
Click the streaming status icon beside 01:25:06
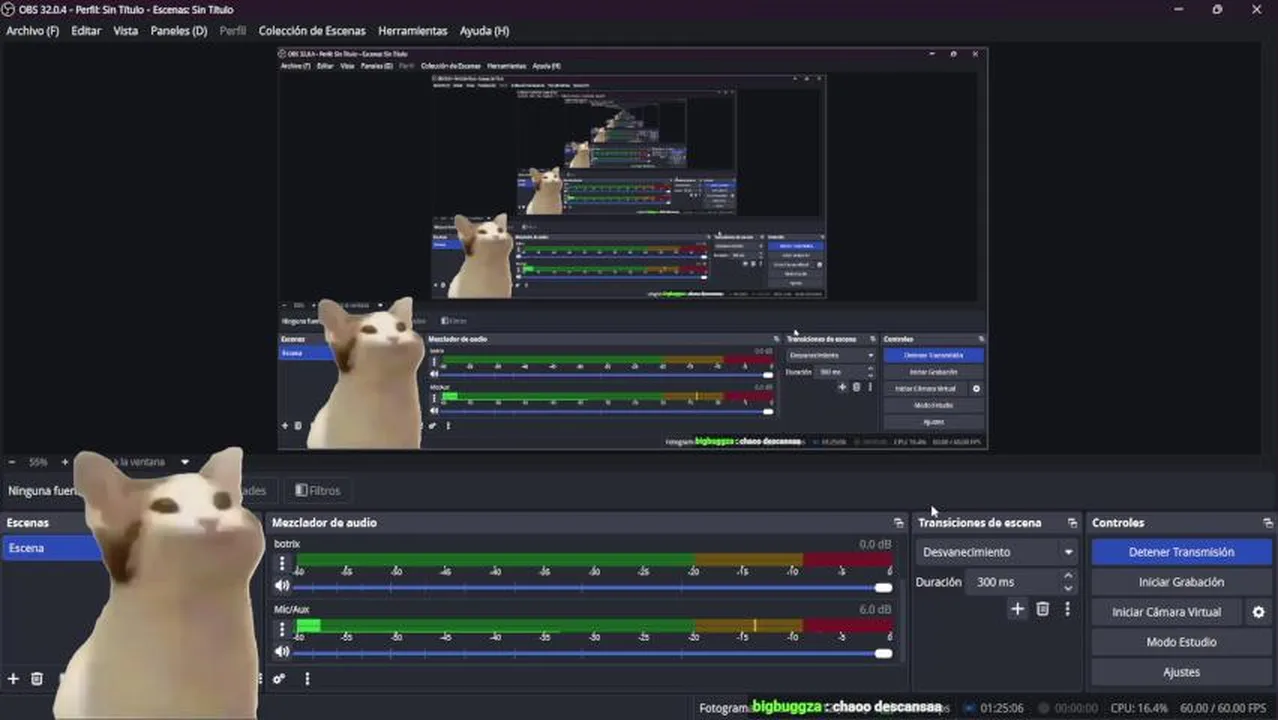[x=969, y=708]
